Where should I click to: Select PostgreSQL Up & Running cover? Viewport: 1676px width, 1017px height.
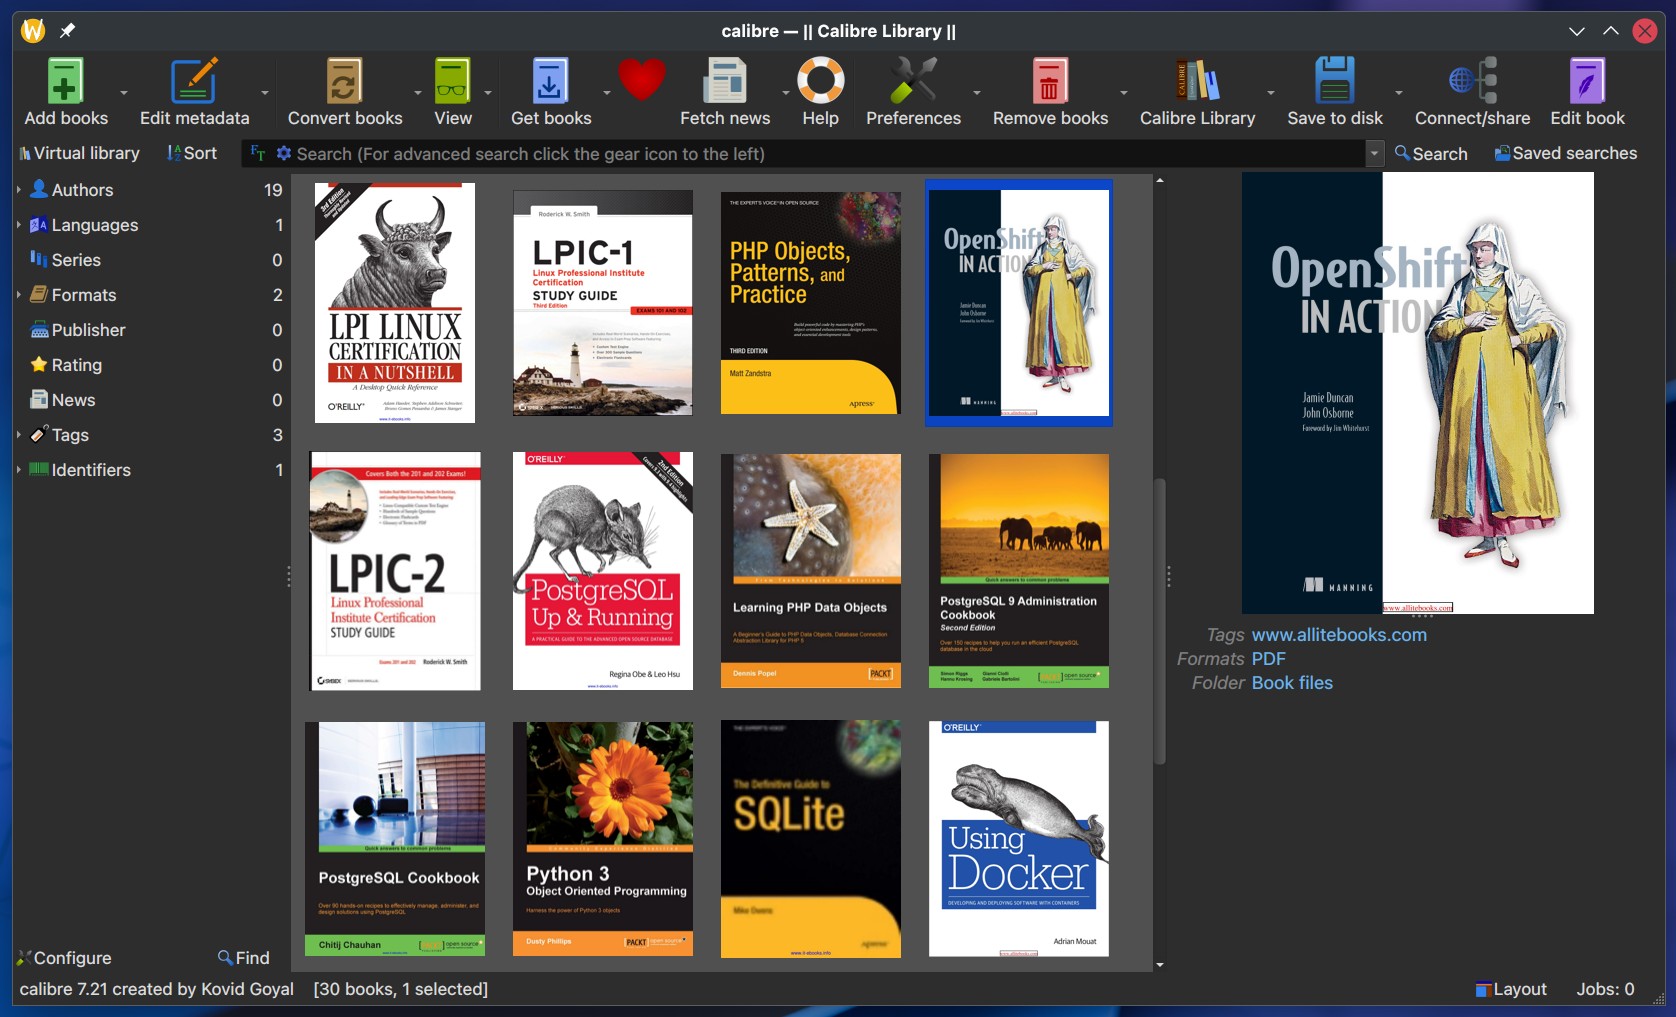click(x=603, y=571)
